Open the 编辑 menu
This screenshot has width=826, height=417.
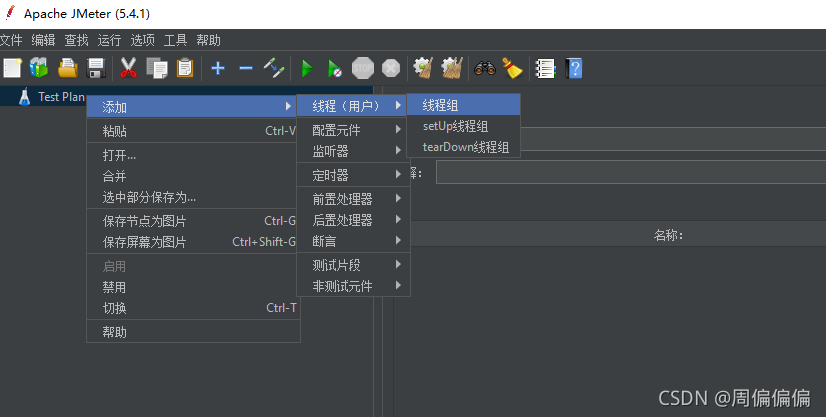[43, 40]
